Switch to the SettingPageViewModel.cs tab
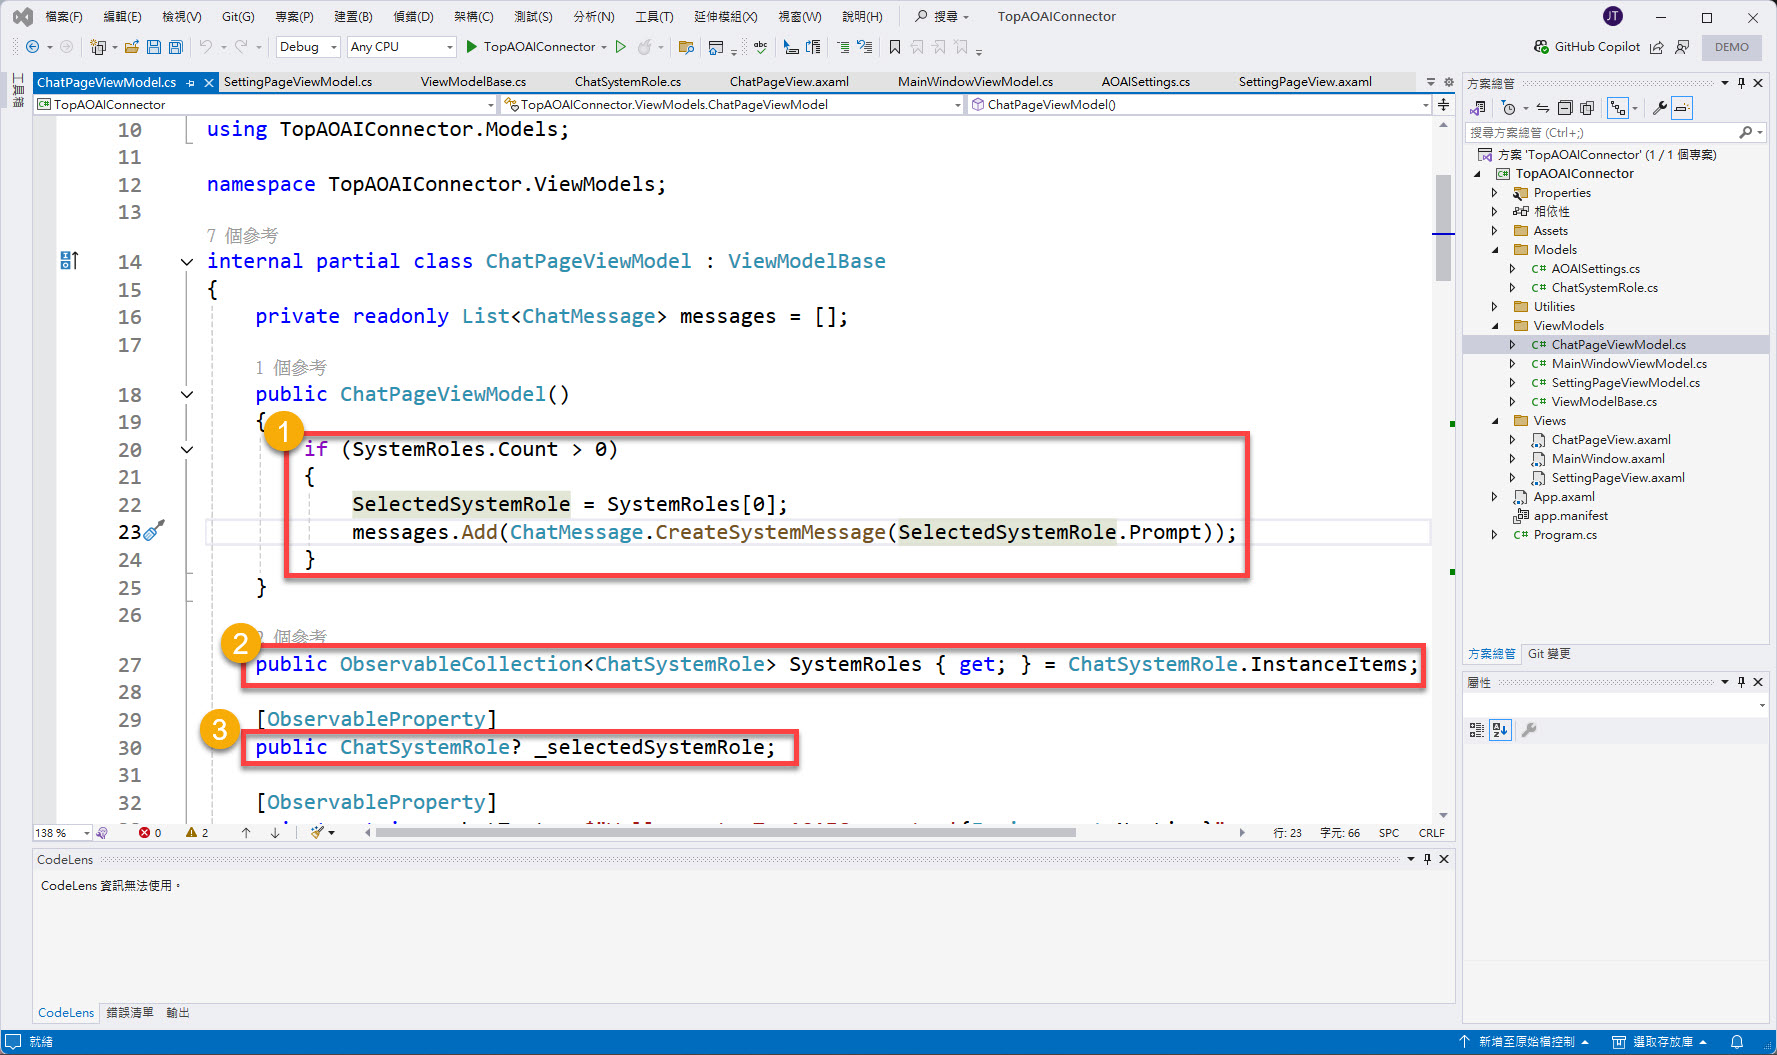Image resolution: width=1777 pixels, height=1055 pixels. [x=298, y=82]
